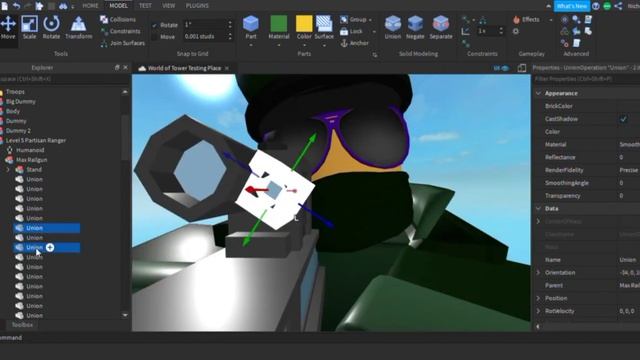Viewport: 640px width, 360px height.
Task: Toggle Join Surfaces option
Action: (x=122, y=43)
